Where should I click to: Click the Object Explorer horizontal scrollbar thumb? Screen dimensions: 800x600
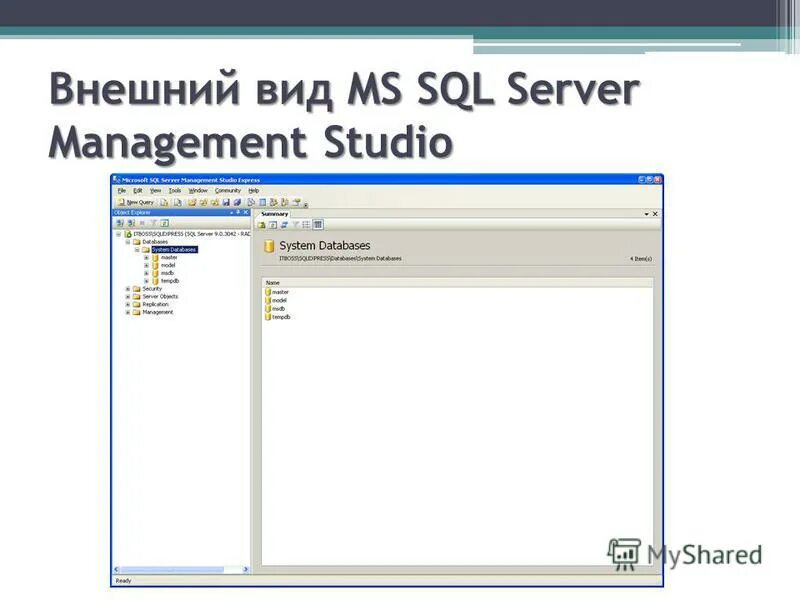point(172,569)
